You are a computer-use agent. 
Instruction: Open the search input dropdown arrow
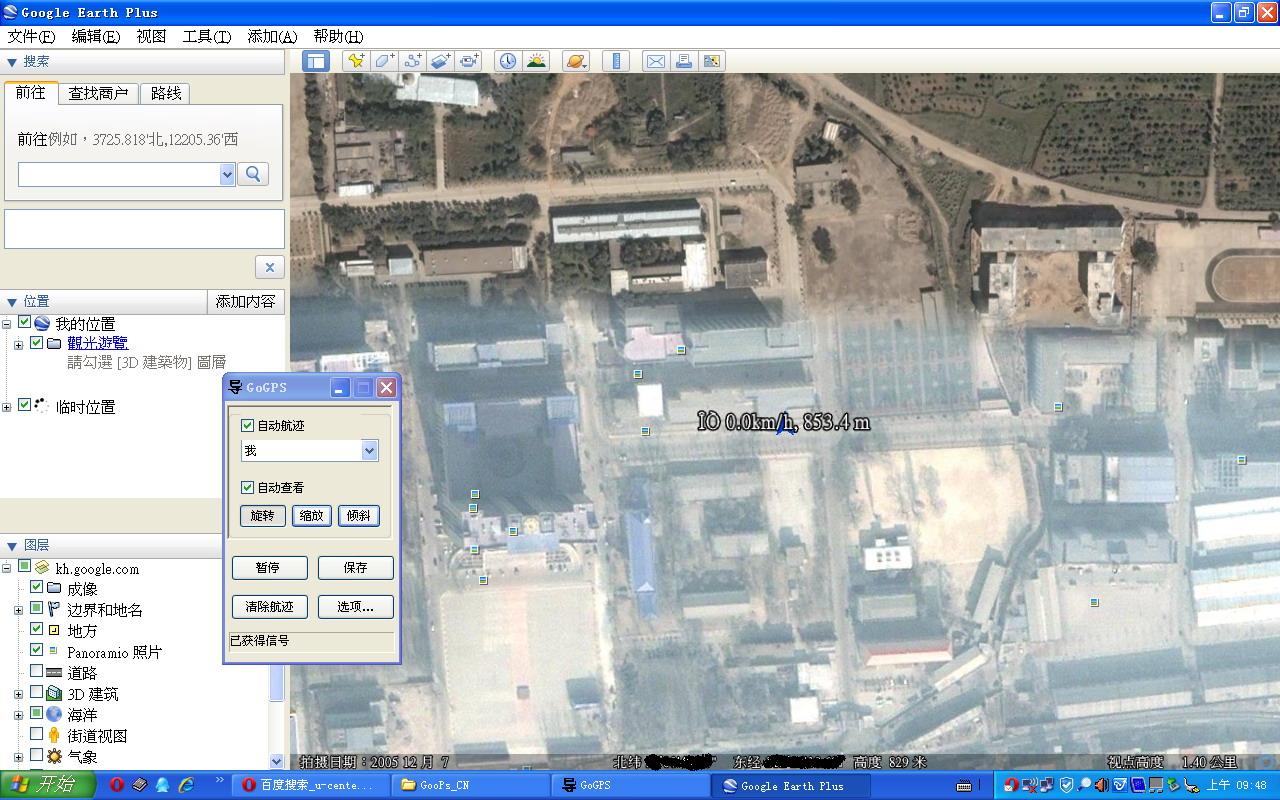[227, 174]
